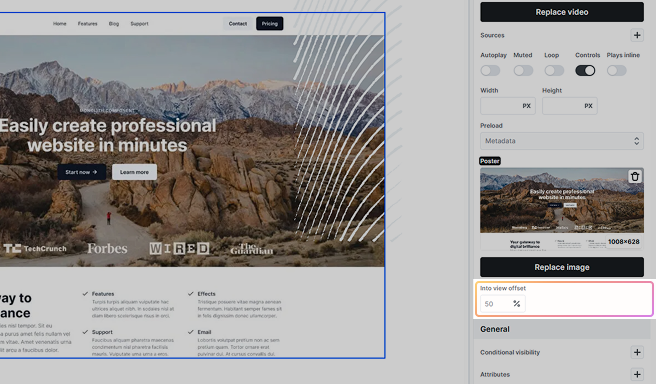Click the Pricing button in preview

(x=270, y=24)
